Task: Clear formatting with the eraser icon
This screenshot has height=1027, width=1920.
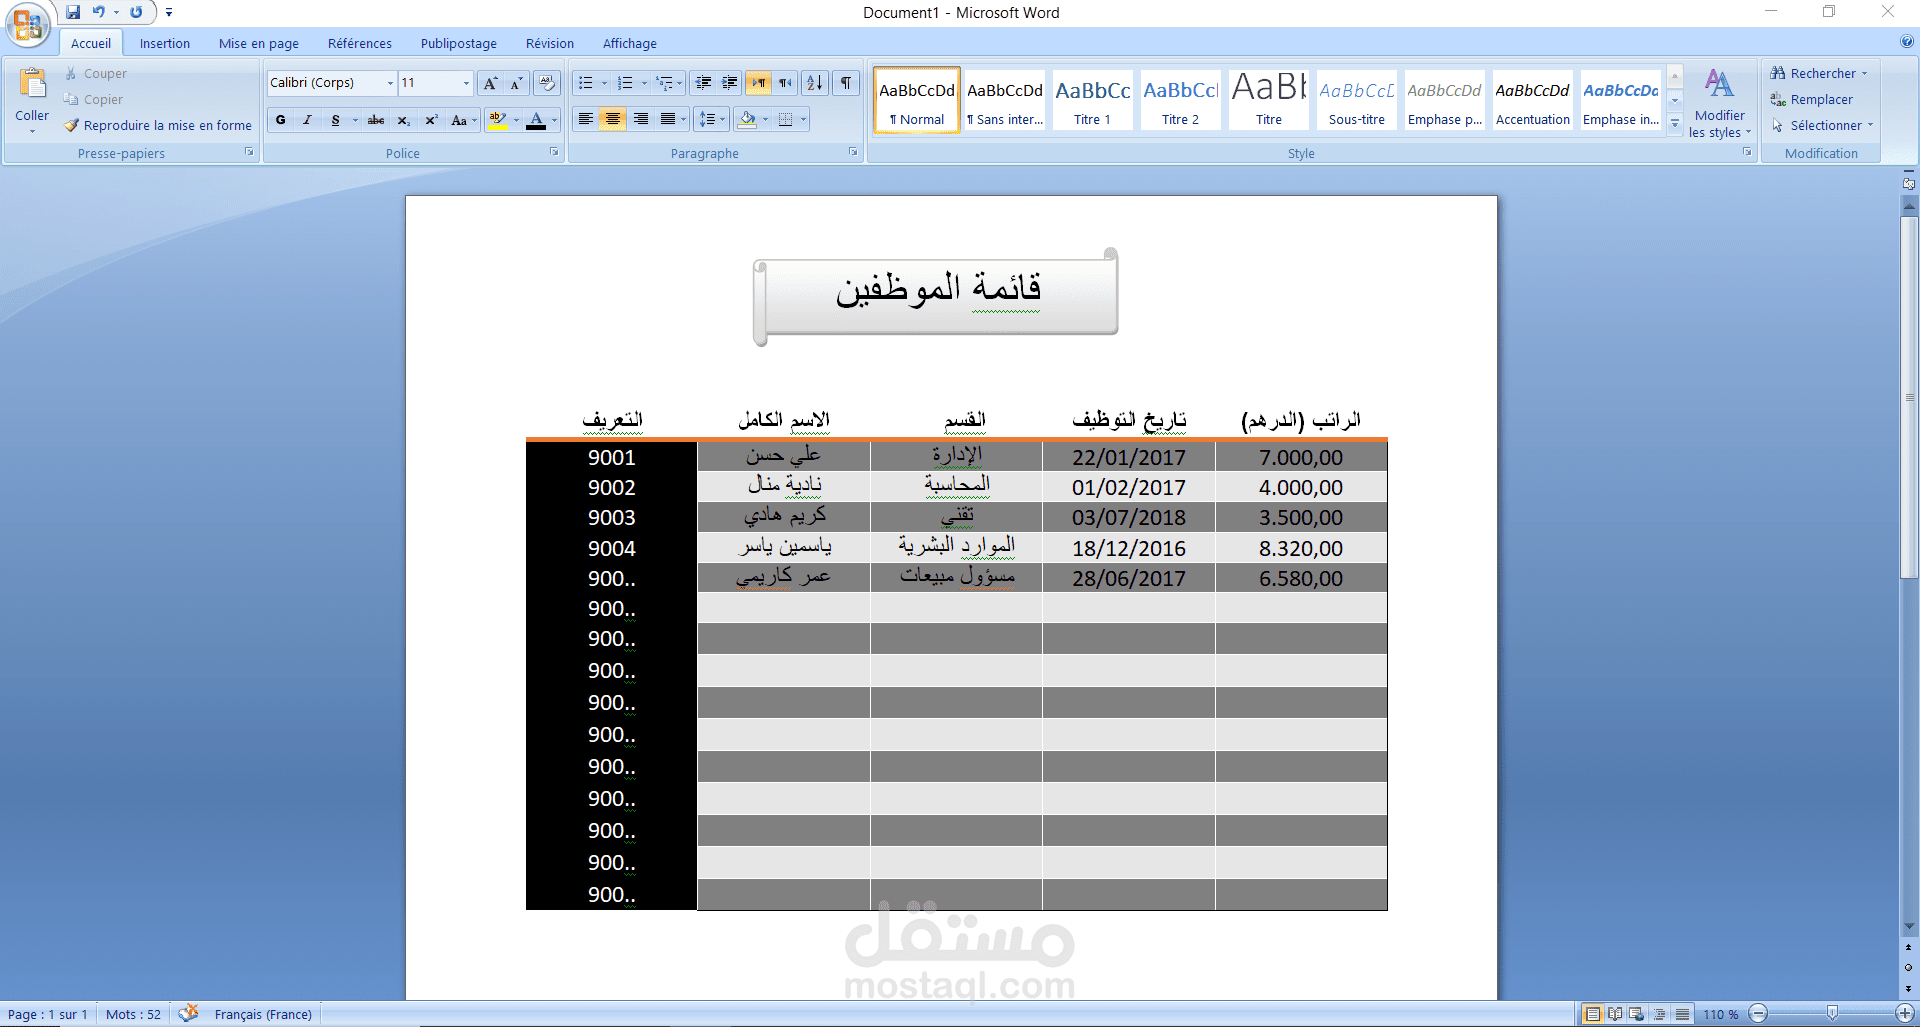Action: [547, 83]
